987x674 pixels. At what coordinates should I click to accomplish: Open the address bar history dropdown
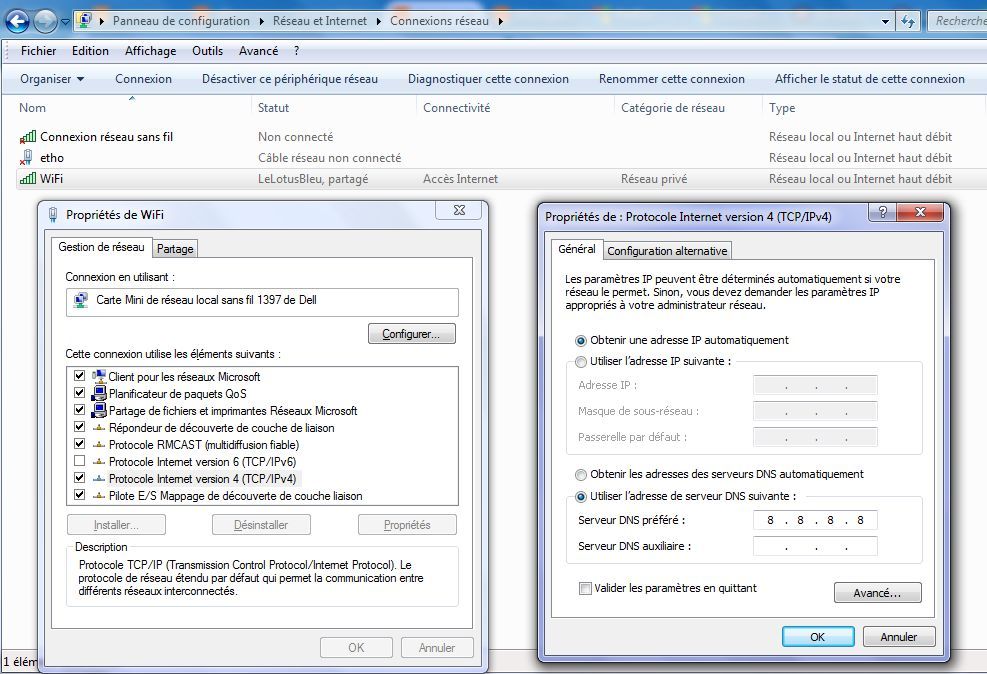(x=884, y=19)
